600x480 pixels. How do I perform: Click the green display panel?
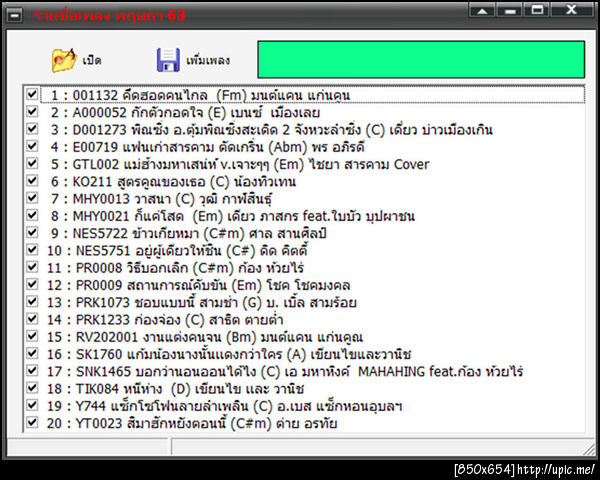click(421, 59)
